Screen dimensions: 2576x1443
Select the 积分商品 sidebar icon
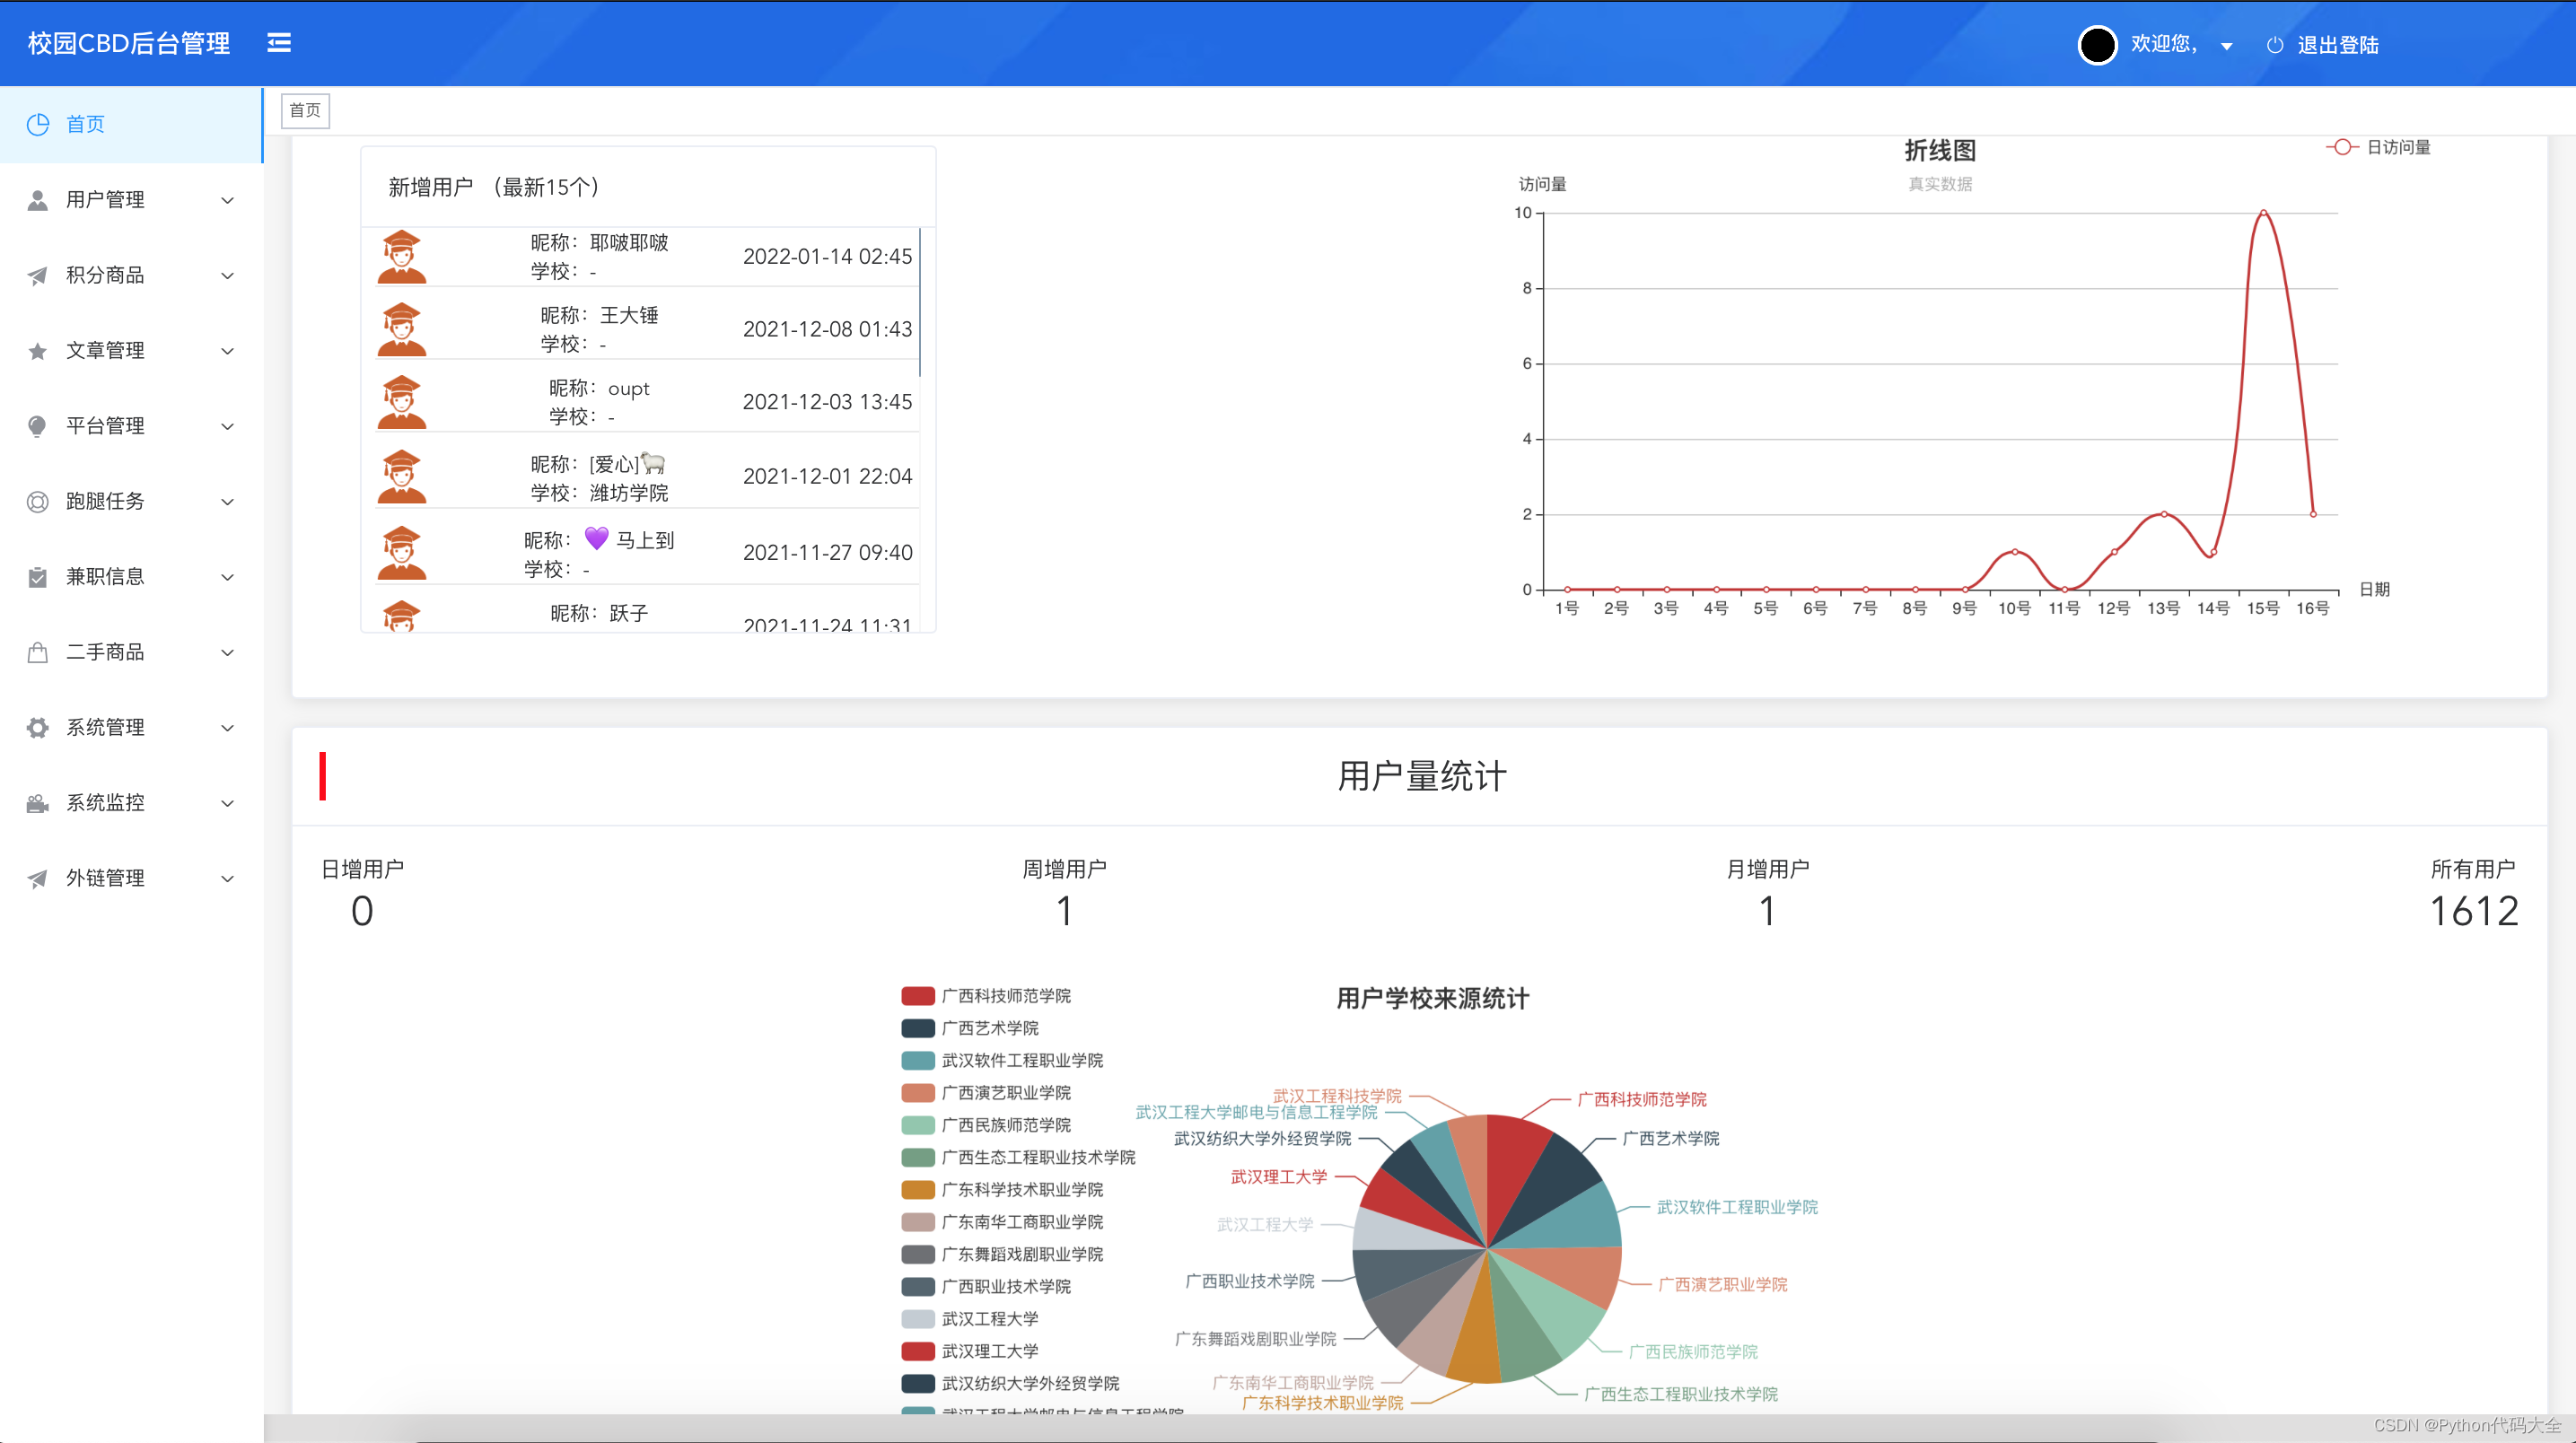37,276
